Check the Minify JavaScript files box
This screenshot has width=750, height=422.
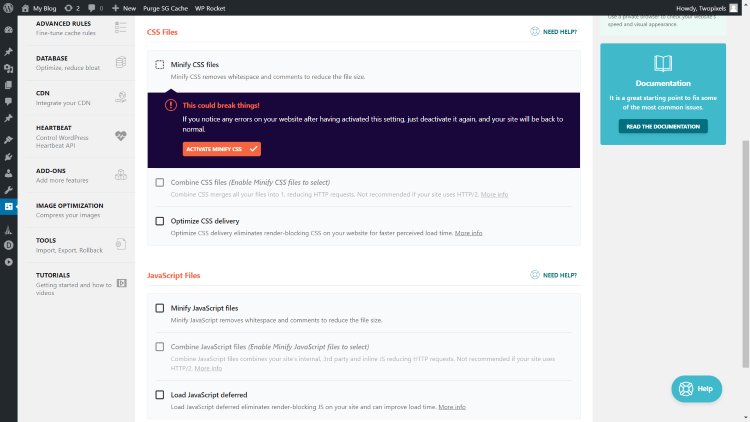click(x=160, y=308)
